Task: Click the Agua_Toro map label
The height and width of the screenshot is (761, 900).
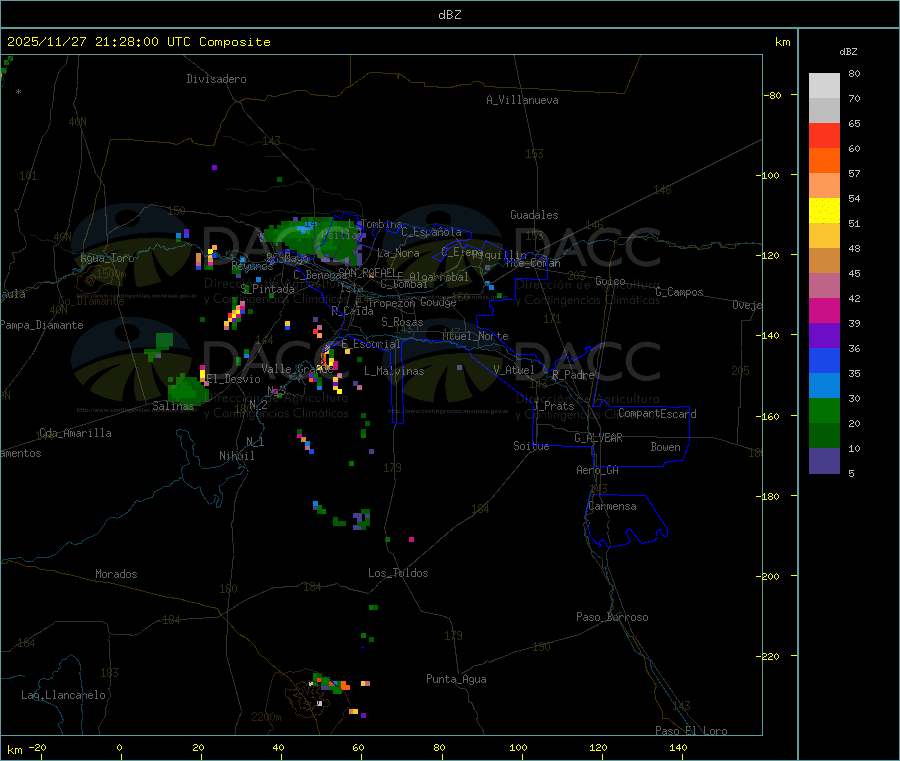Action: tap(107, 258)
